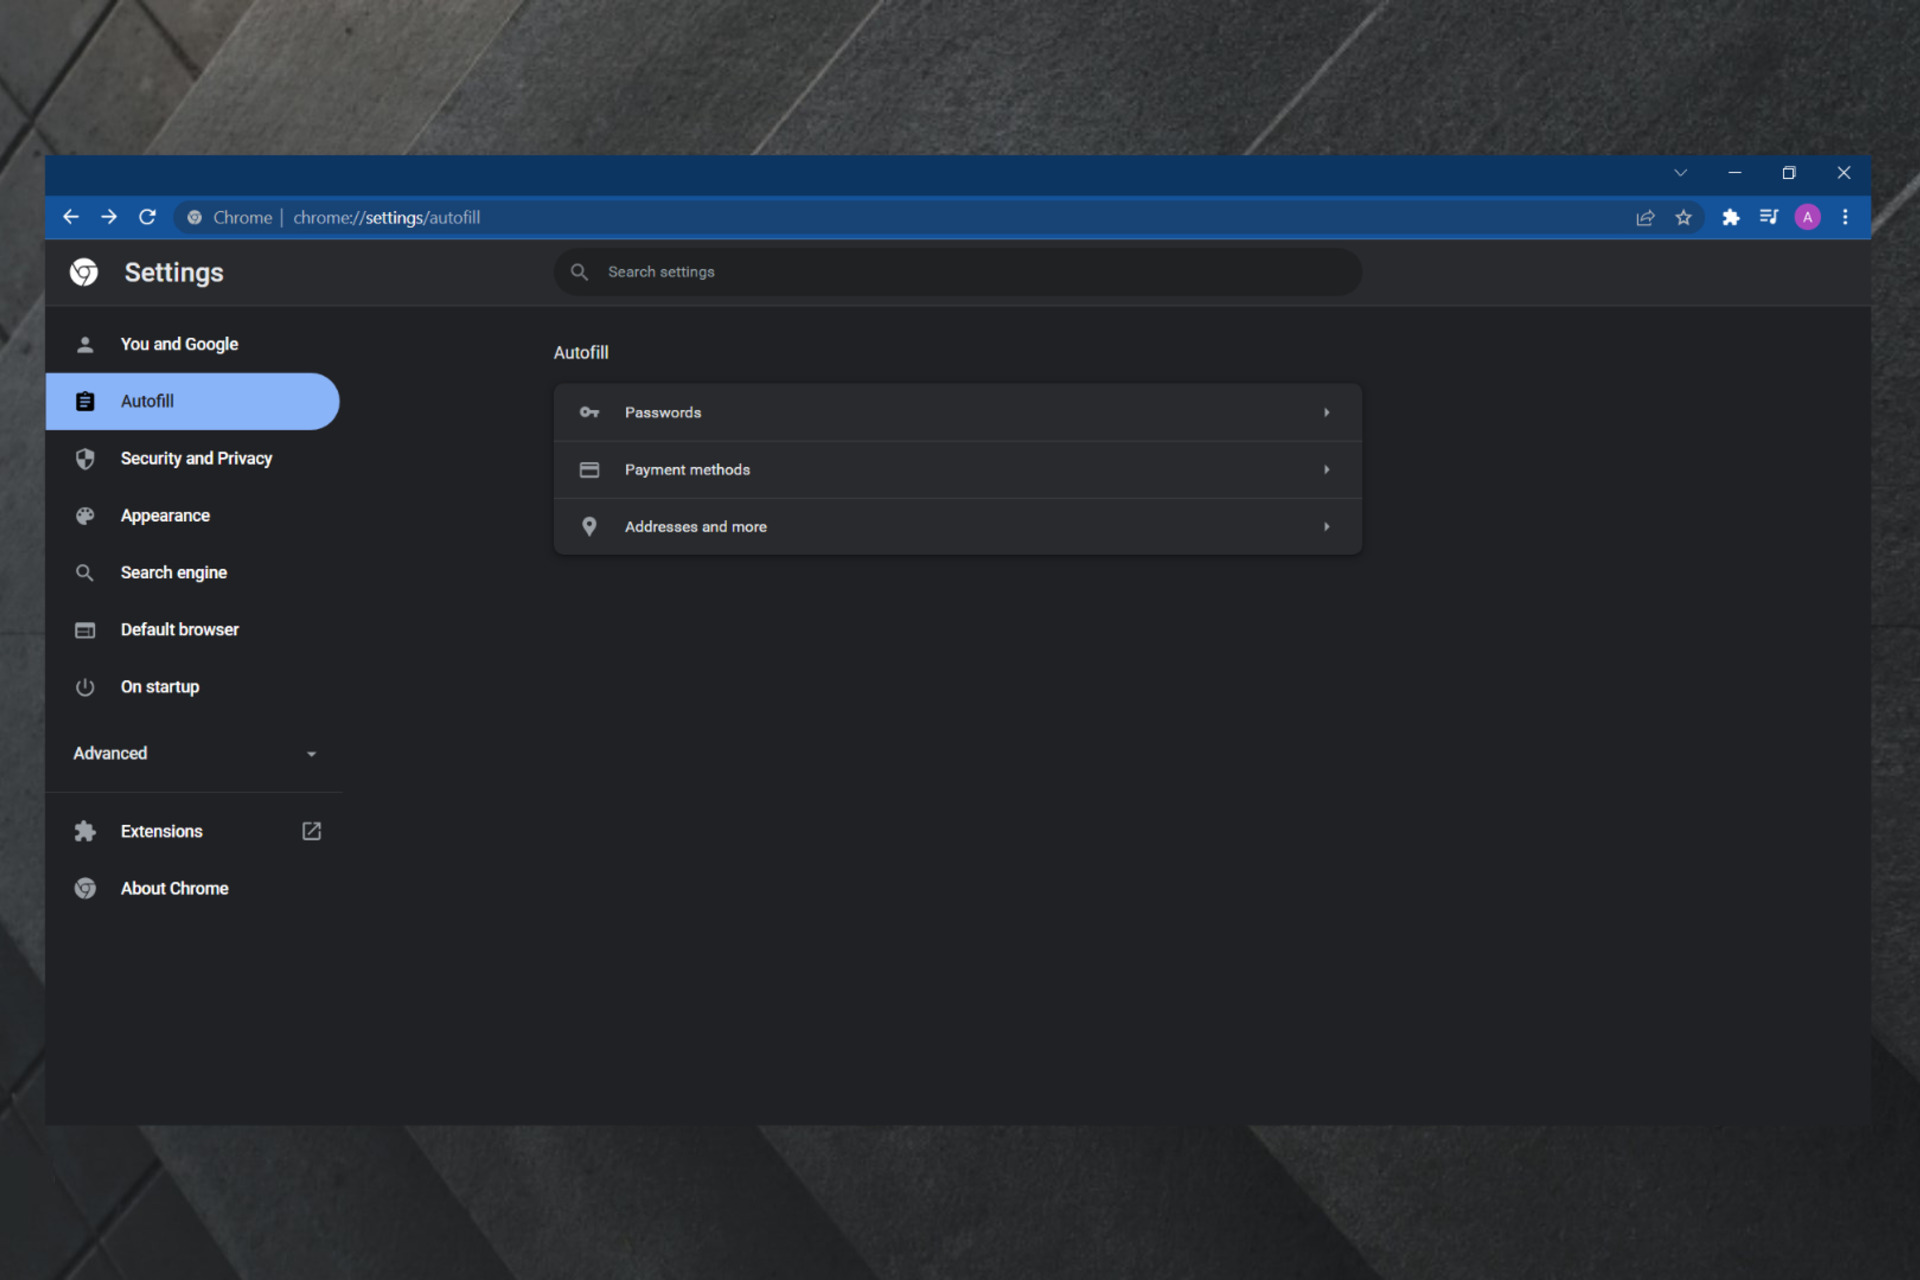Select the You and Google menu item
This screenshot has height=1280, width=1920.
click(x=179, y=344)
